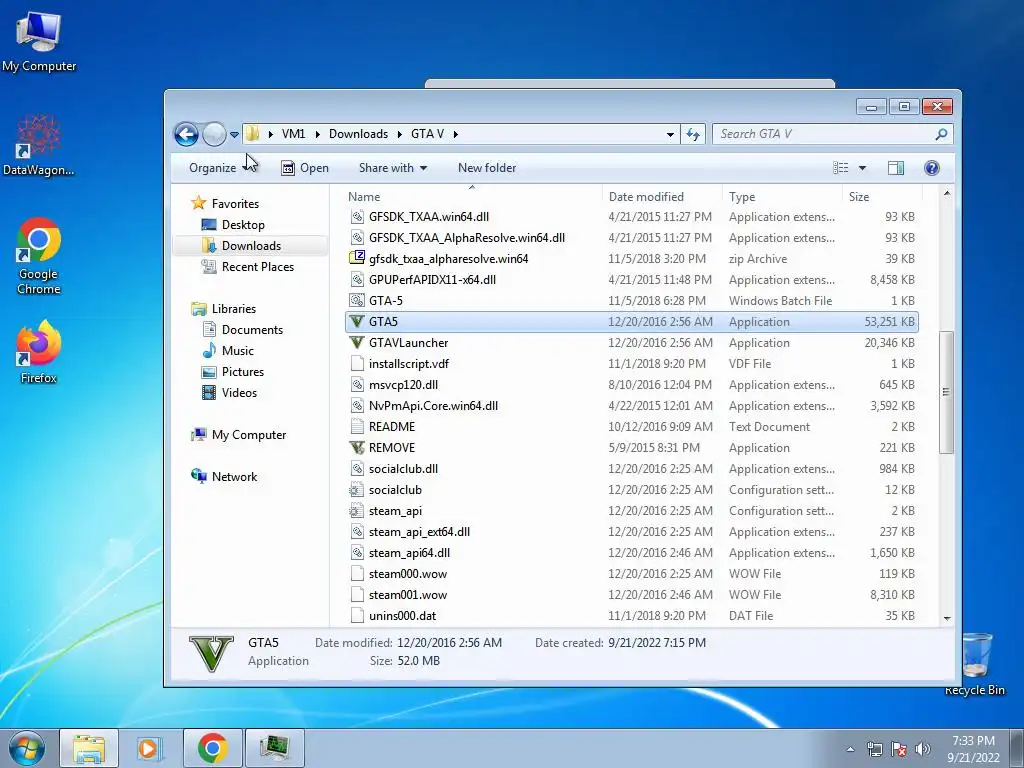1024x768 pixels.
Task: Select msvcp120.dll file
Action: point(403,385)
